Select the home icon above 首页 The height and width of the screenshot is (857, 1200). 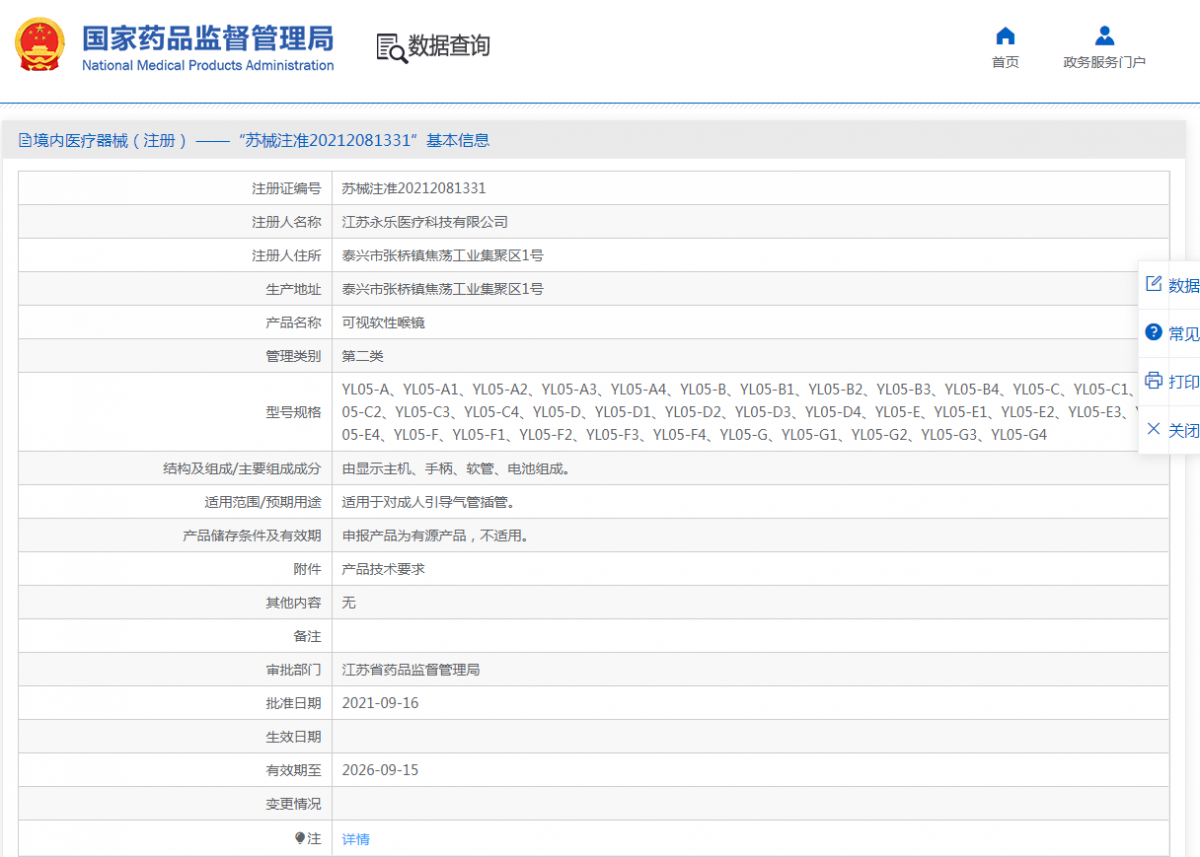[x=1005, y=36]
